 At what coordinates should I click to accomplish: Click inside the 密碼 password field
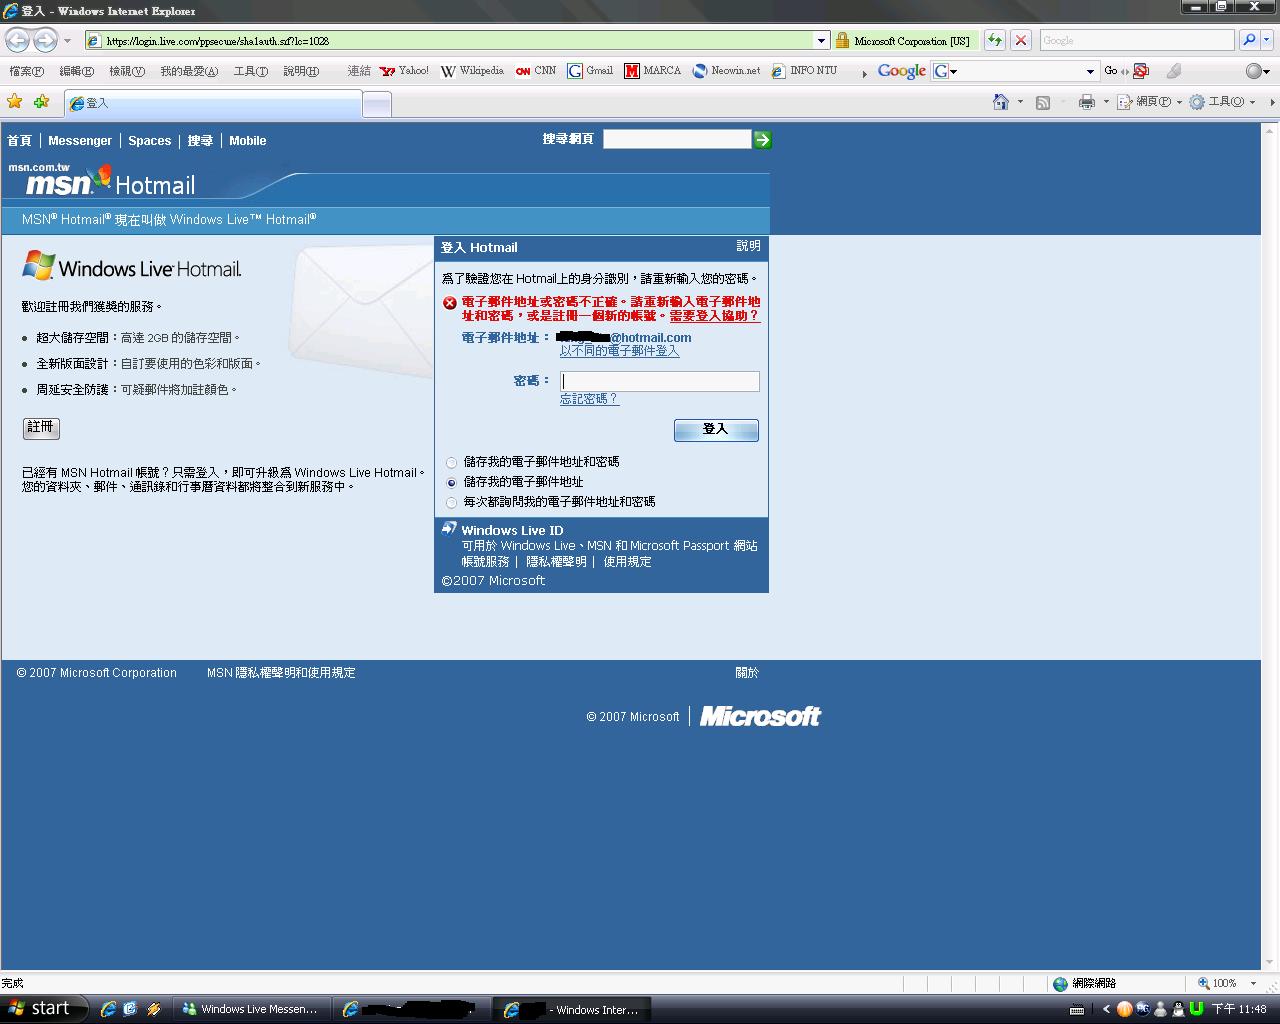tap(660, 381)
